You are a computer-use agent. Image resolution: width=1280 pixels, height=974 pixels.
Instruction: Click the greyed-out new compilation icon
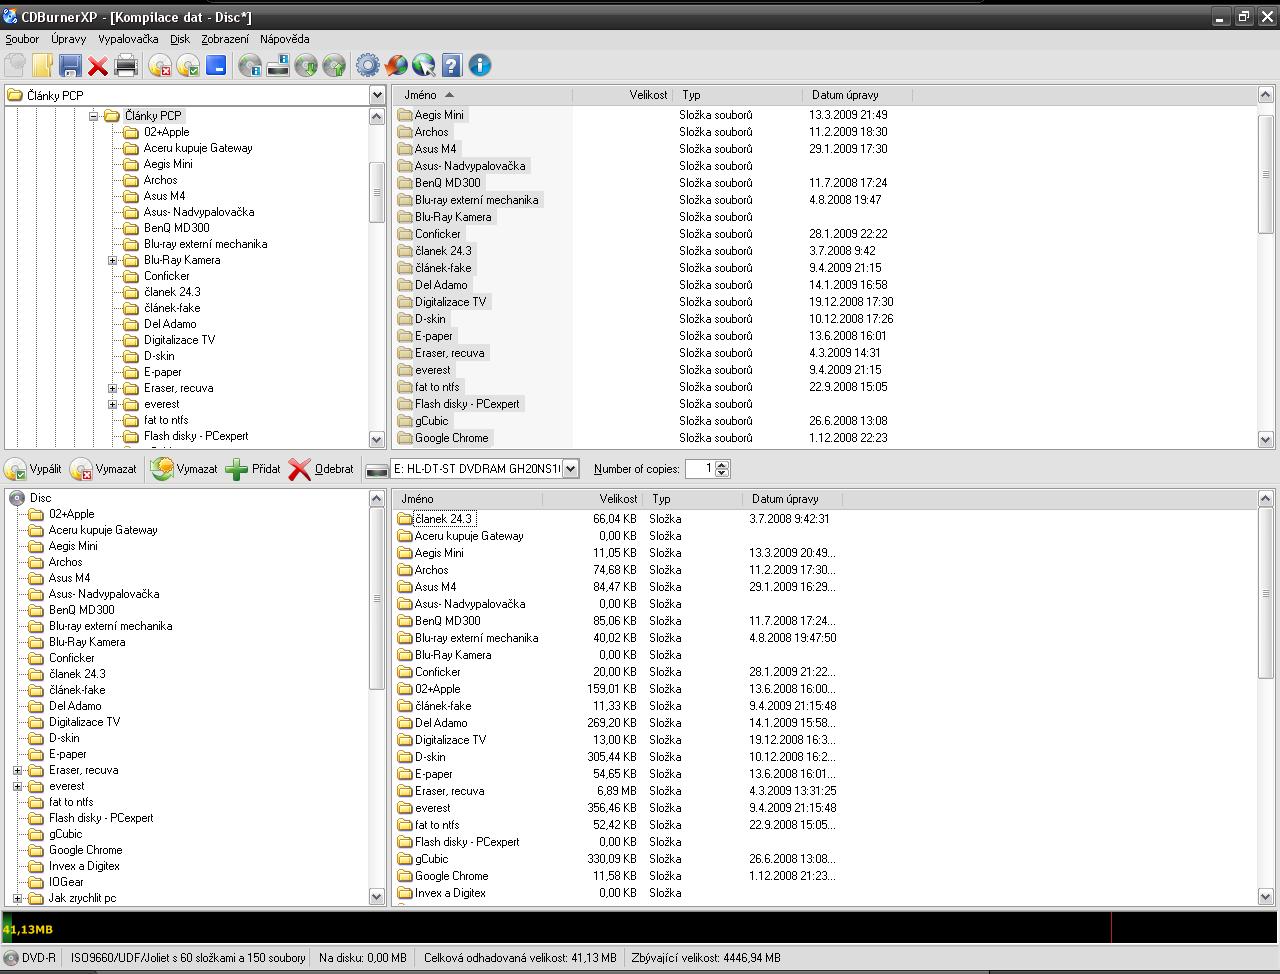(x=15, y=66)
